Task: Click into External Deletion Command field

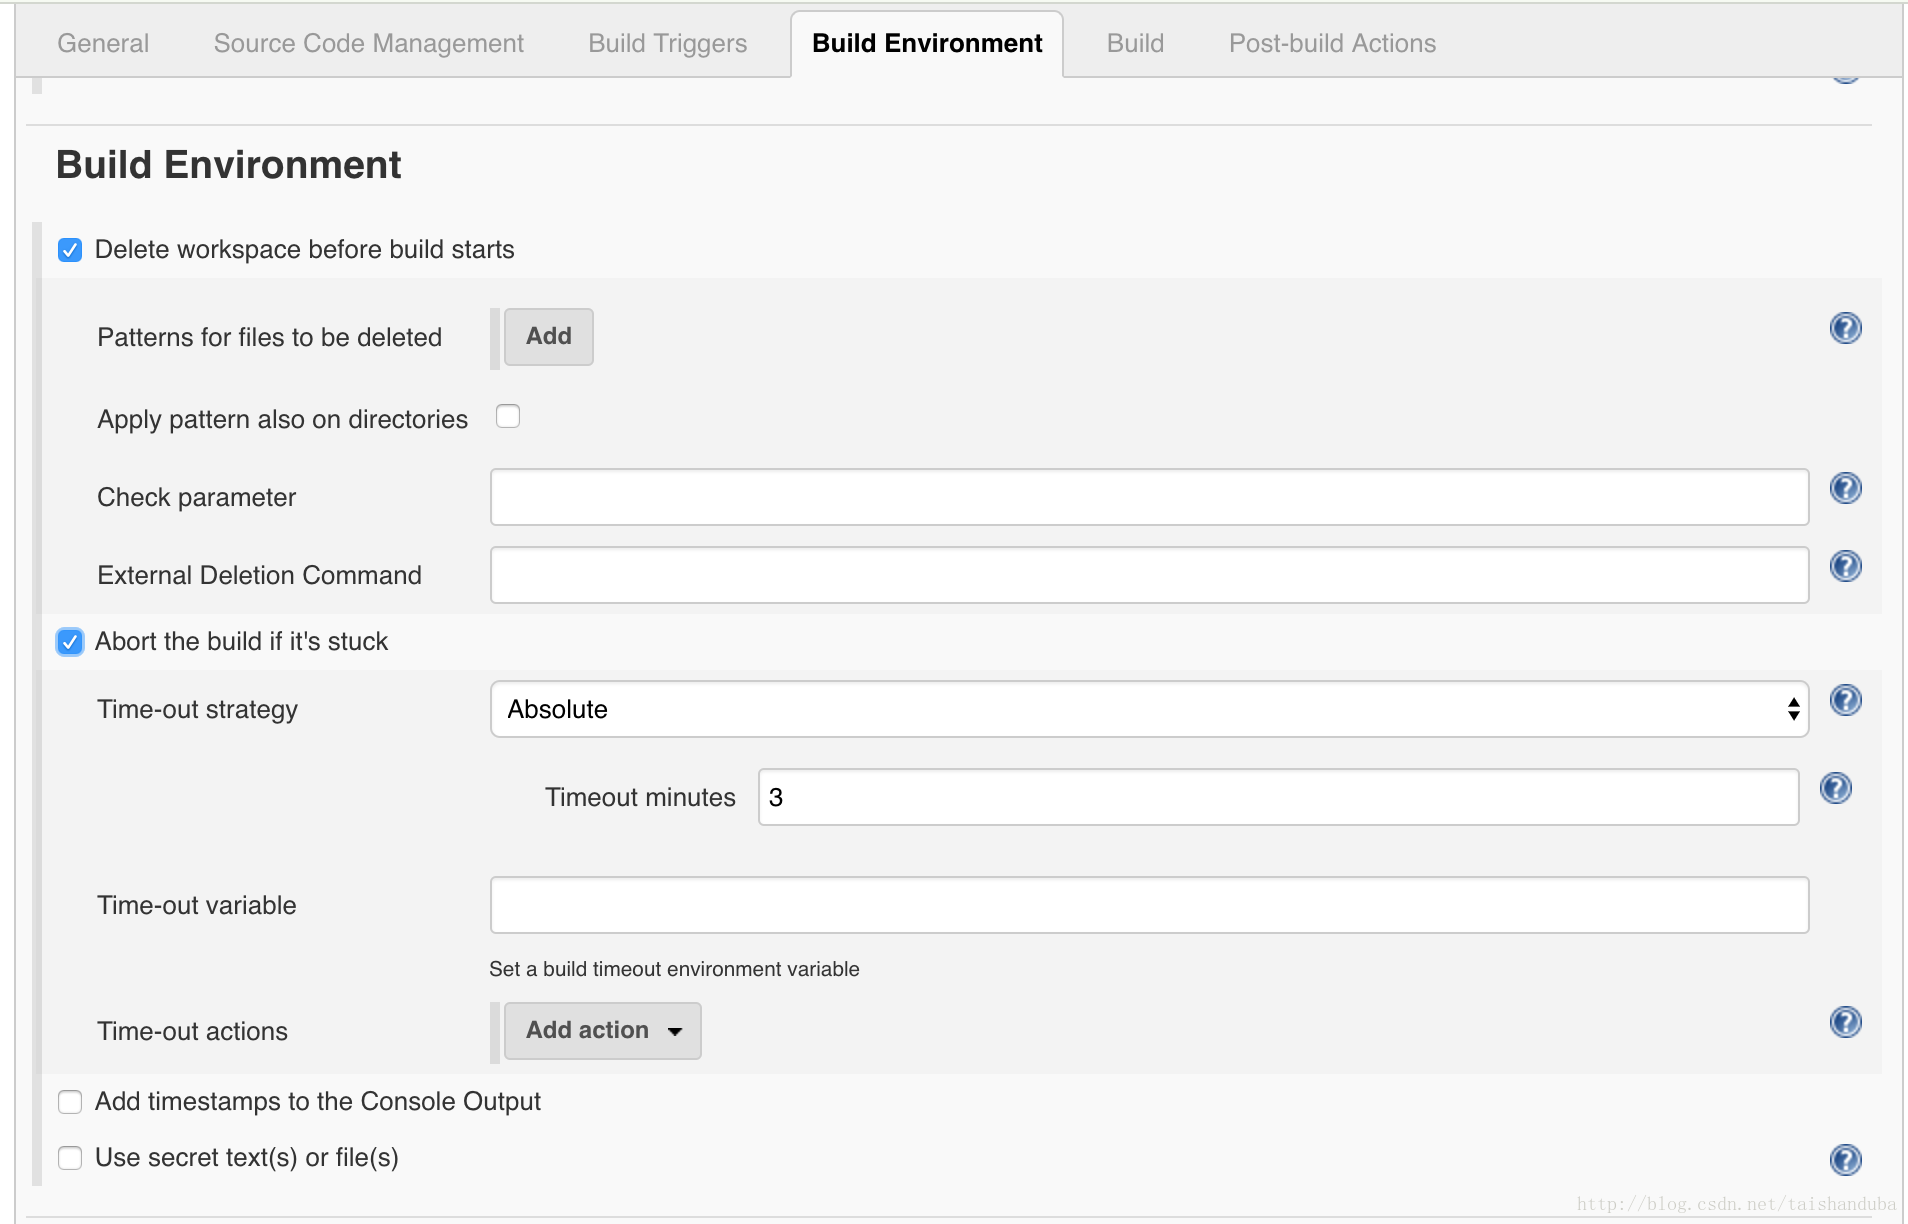Action: [x=1149, y=575]
